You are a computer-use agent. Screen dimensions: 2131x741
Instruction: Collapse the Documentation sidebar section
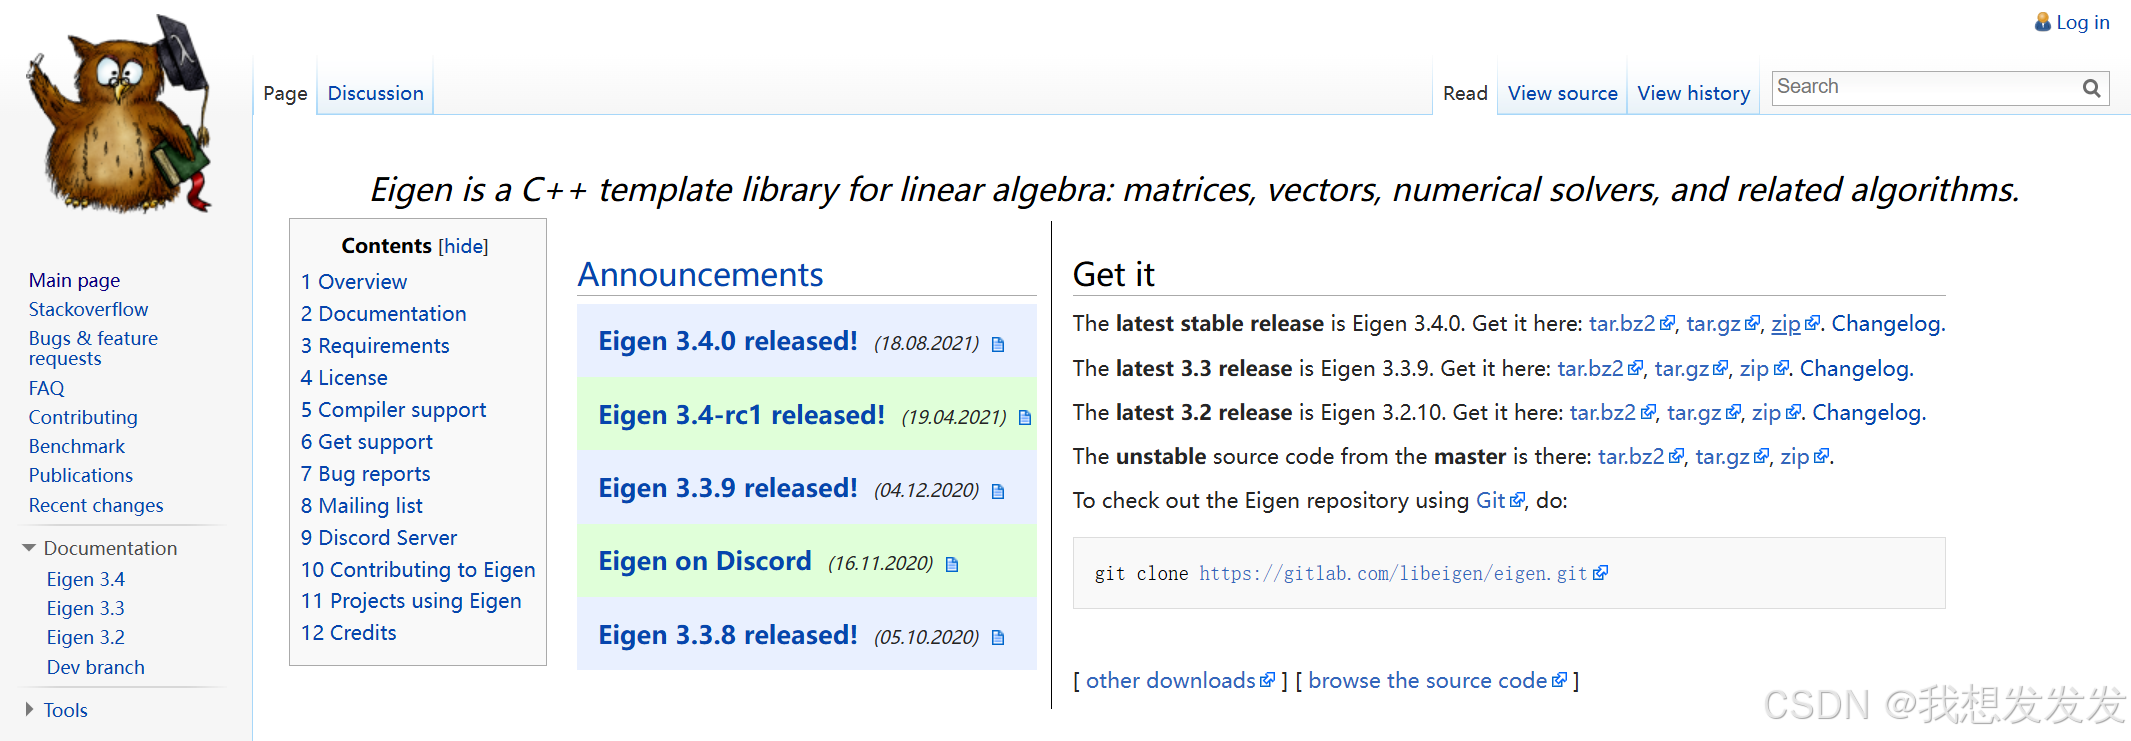pyautogui.click(x=29, y=548)
